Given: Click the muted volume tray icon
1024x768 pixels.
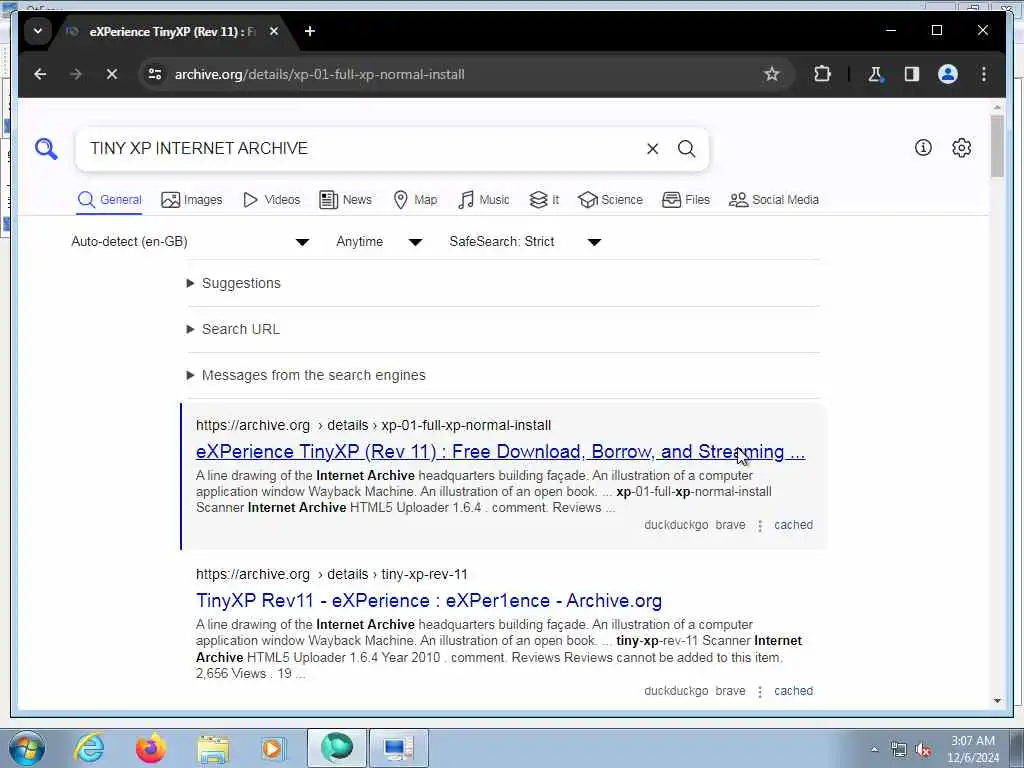Looking at the screenshot, I should pos(923,750).
